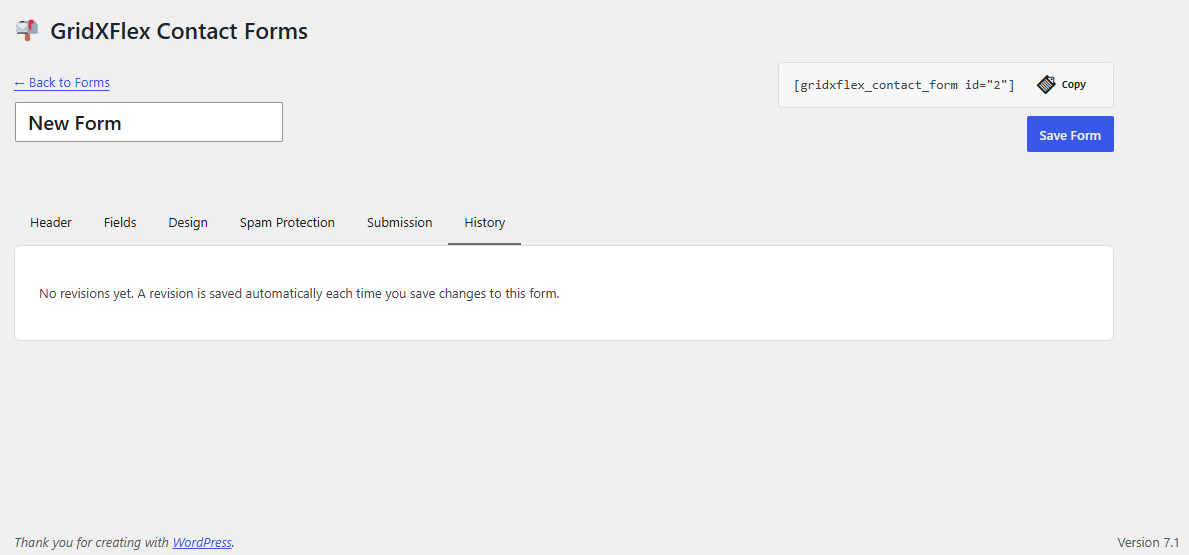Save the form with the Save Form button

[1070, 134]
